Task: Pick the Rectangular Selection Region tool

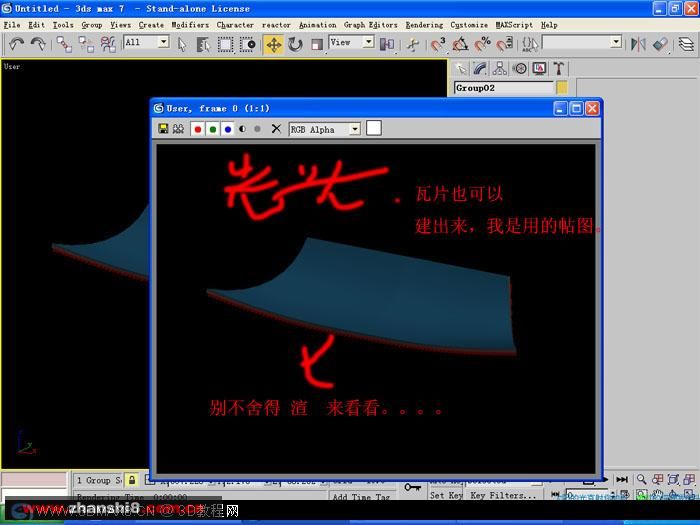Action: coord(225,44)
